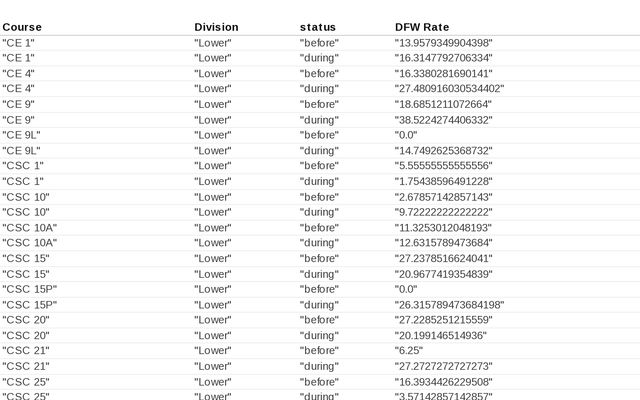The height and width of the screenshot is (400, 640).
Task: Click the cell showing "1.75438596491228"
Action: click(443, 182)
